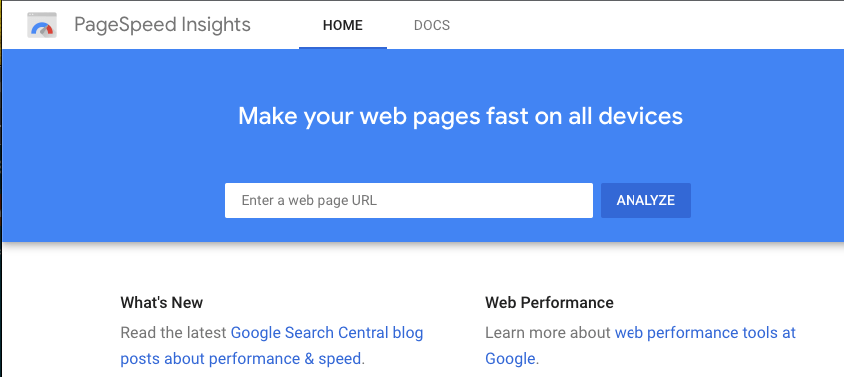844x377 pixels.
Task: Switch to the HOME tab
Action: point(343,25)
